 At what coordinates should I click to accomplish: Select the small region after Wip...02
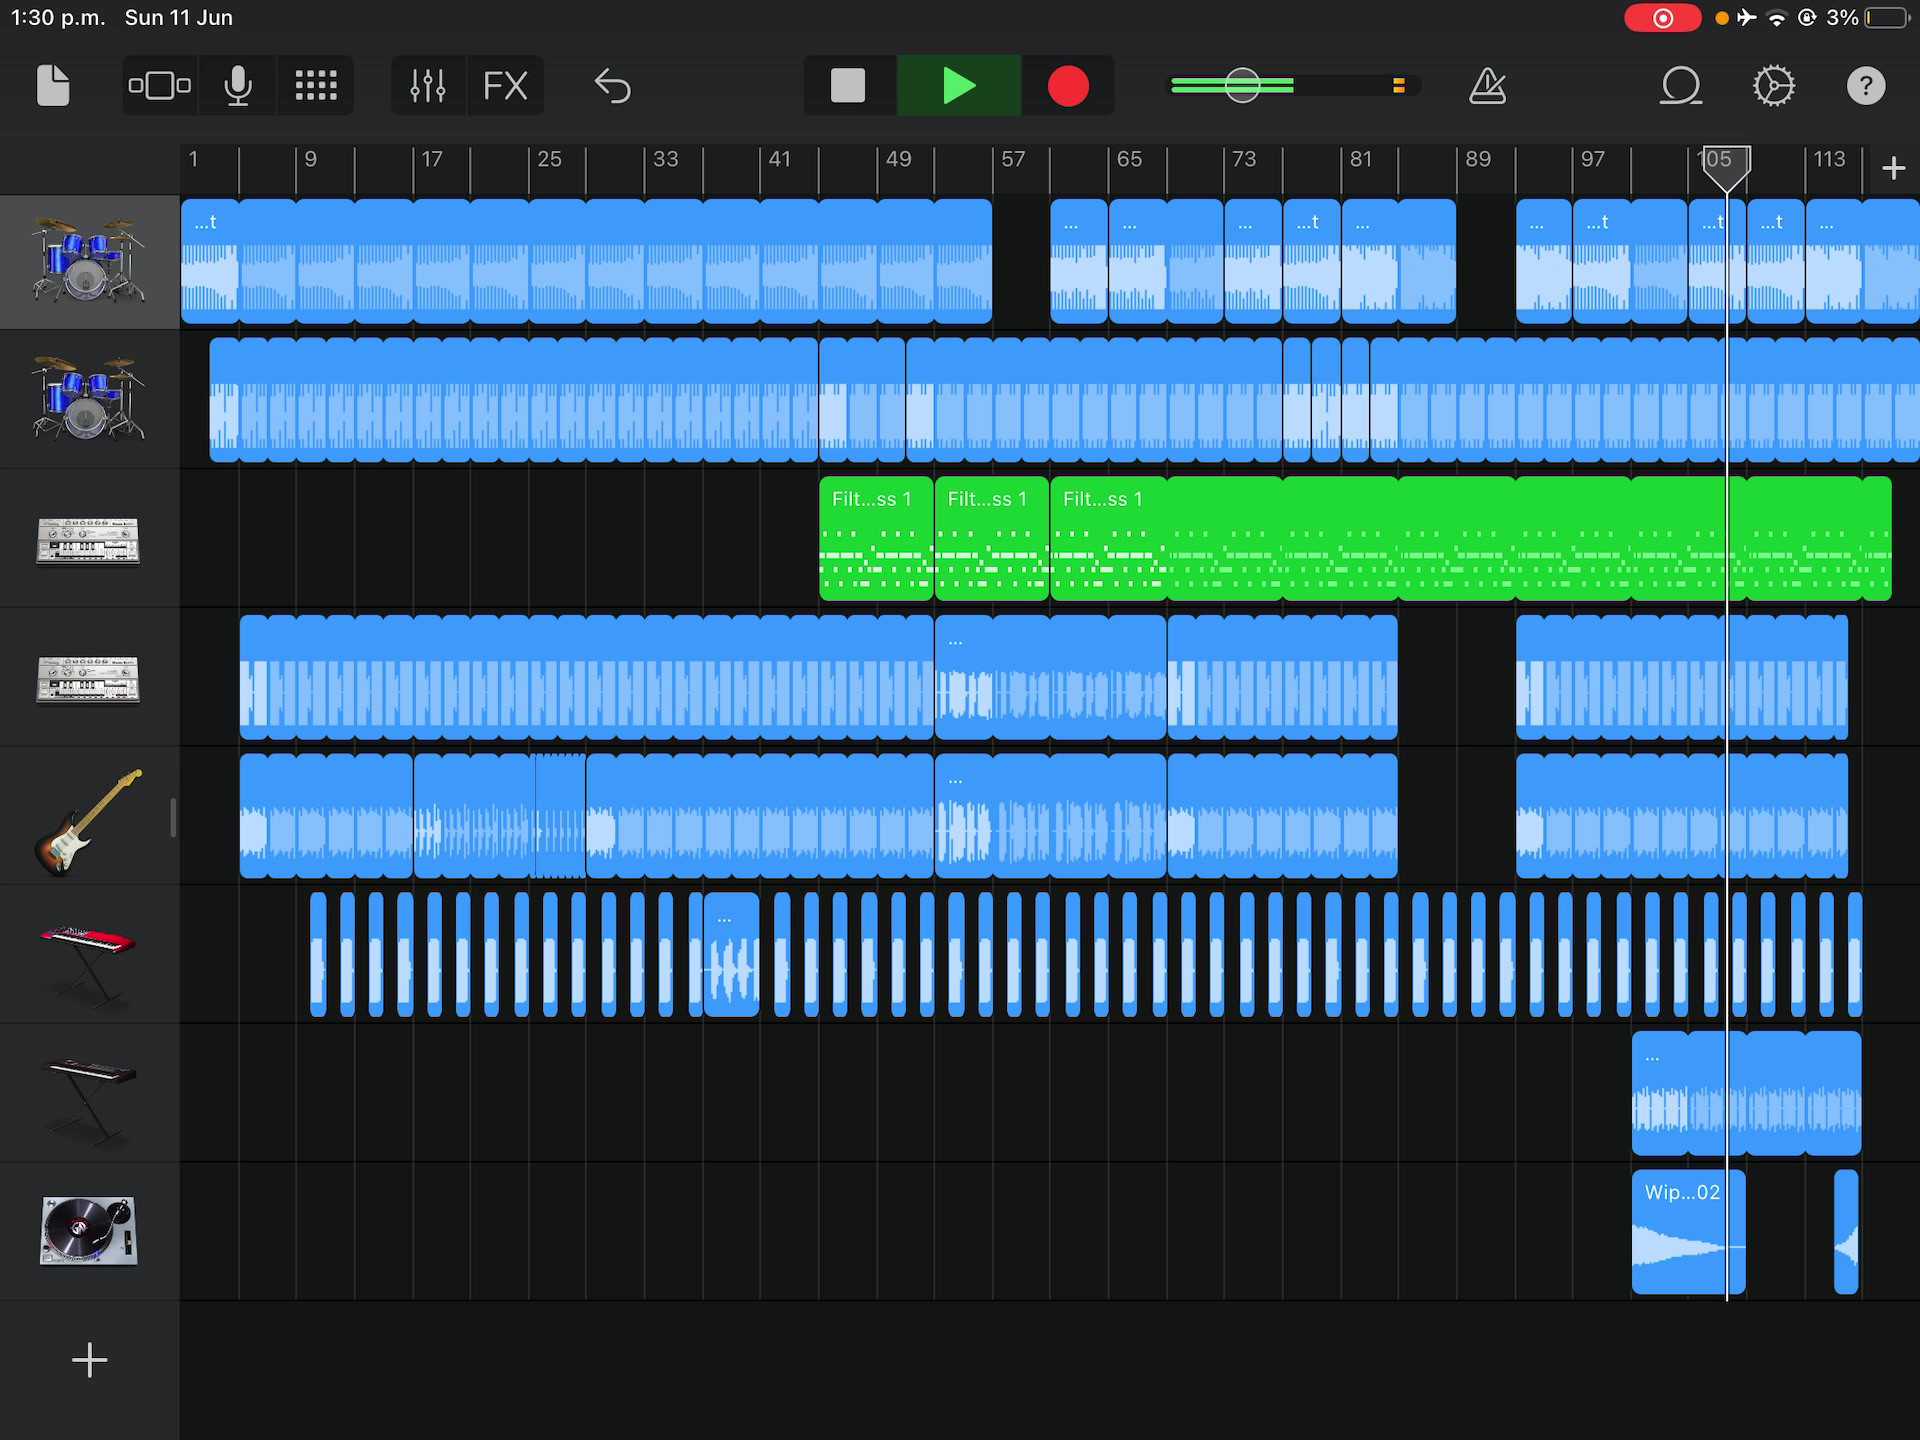click(1846, 1232)
